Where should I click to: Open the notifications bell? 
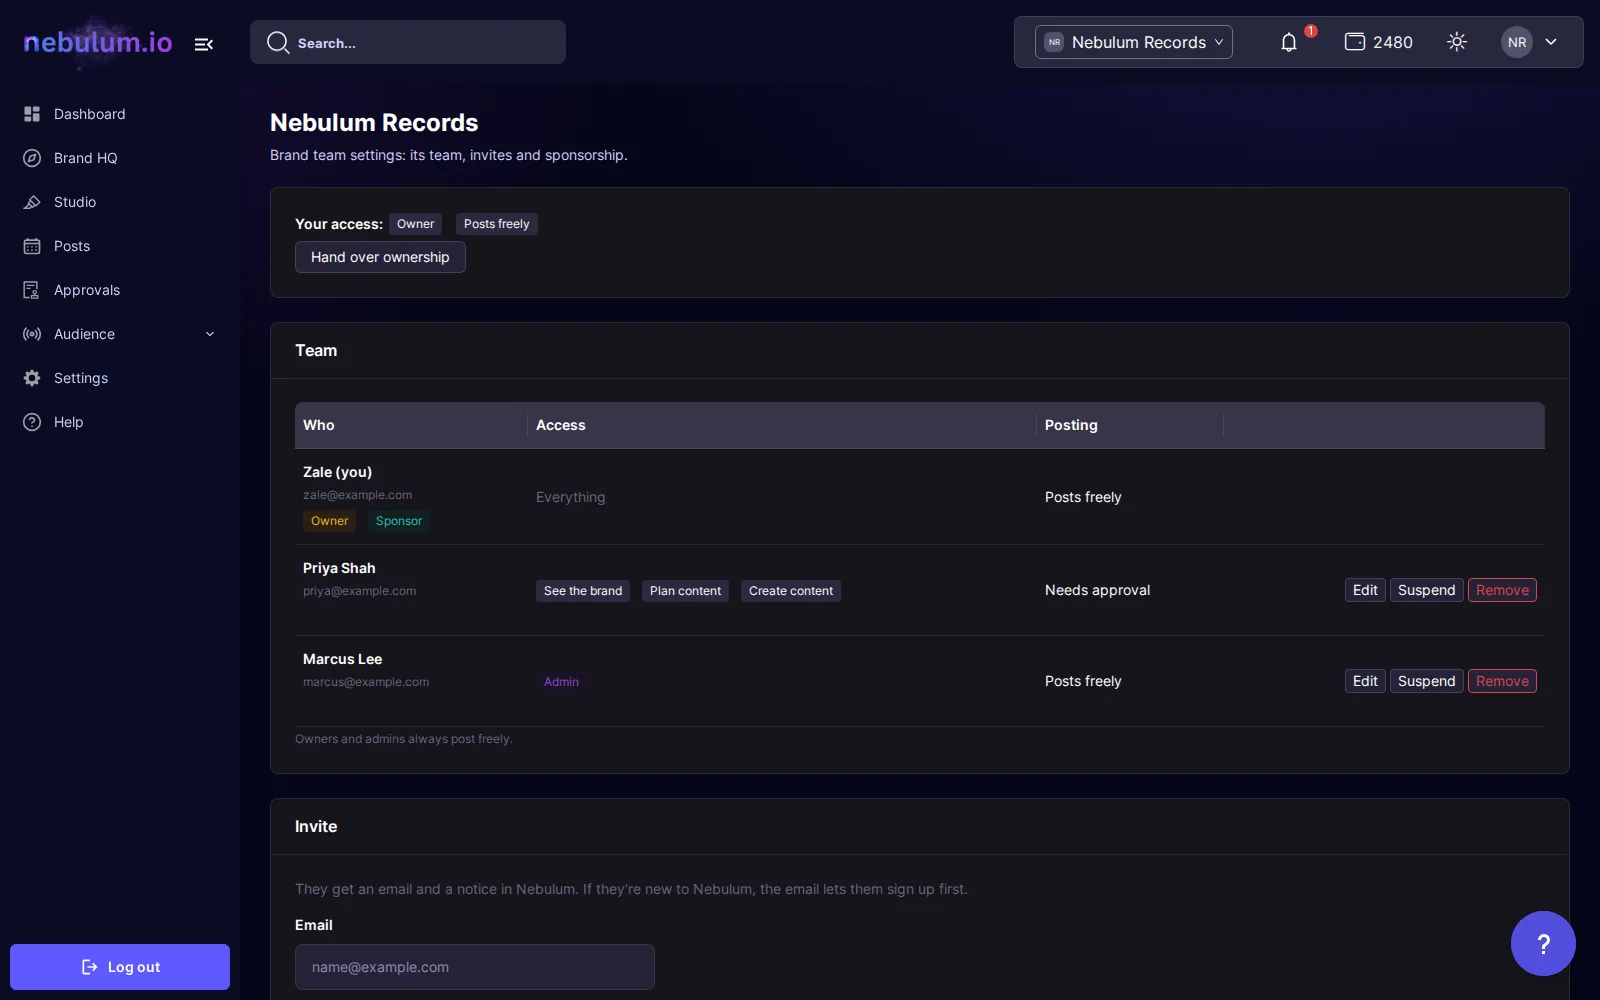pyautogui.click(x=1289, y=42)
